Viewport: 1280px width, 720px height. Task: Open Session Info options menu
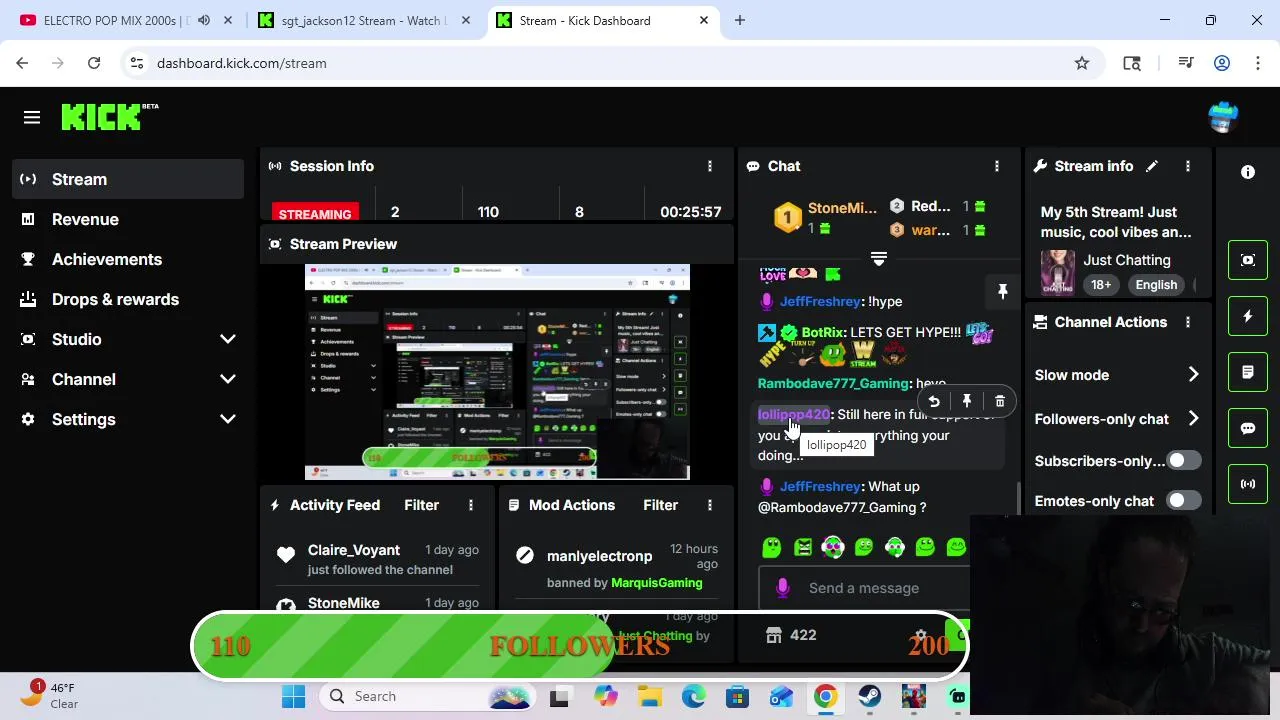click(x=710, y=166)
